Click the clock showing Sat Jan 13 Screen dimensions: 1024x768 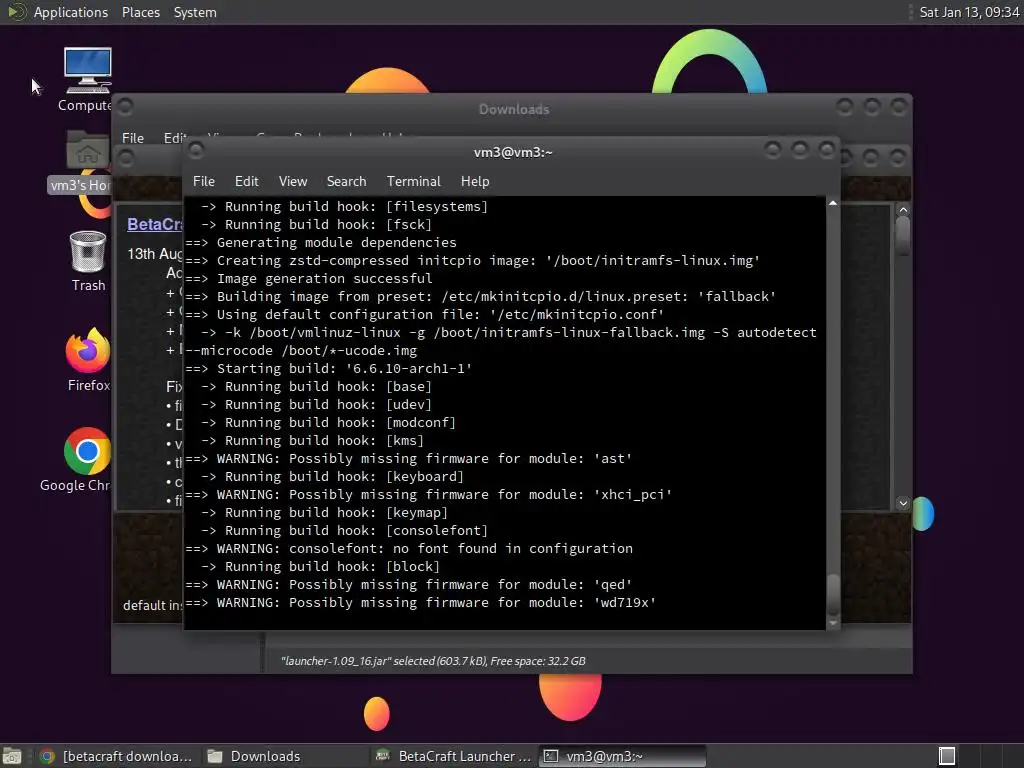[969, 12]
